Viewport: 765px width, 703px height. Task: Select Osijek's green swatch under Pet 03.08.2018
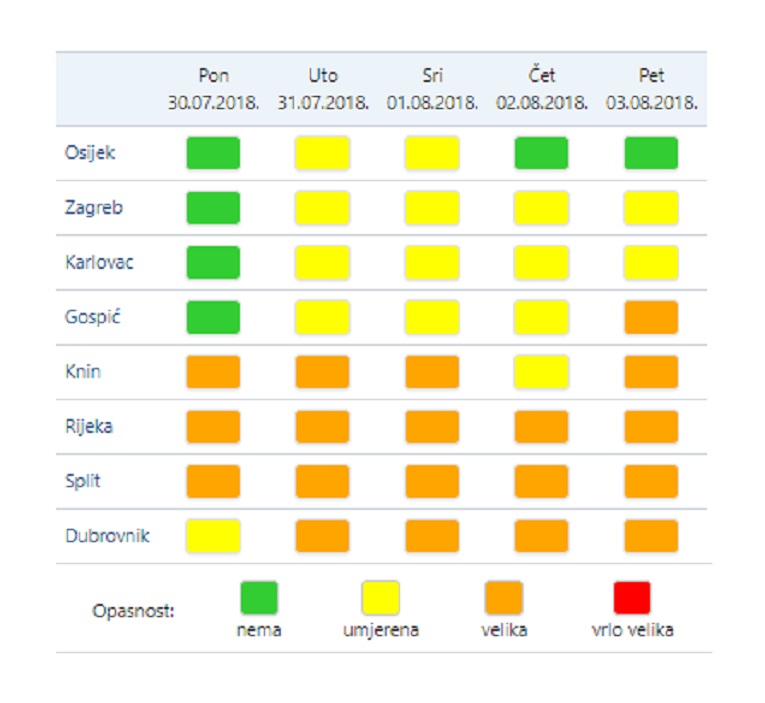(651, 153)
